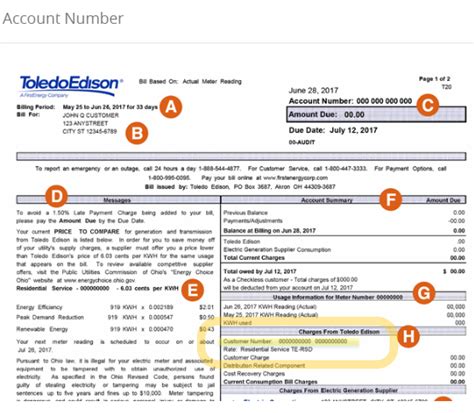This screenshot has height=413, width=474.
Task: Click the orange B marker
Action: pyautogui.click(x=137, y=133)
